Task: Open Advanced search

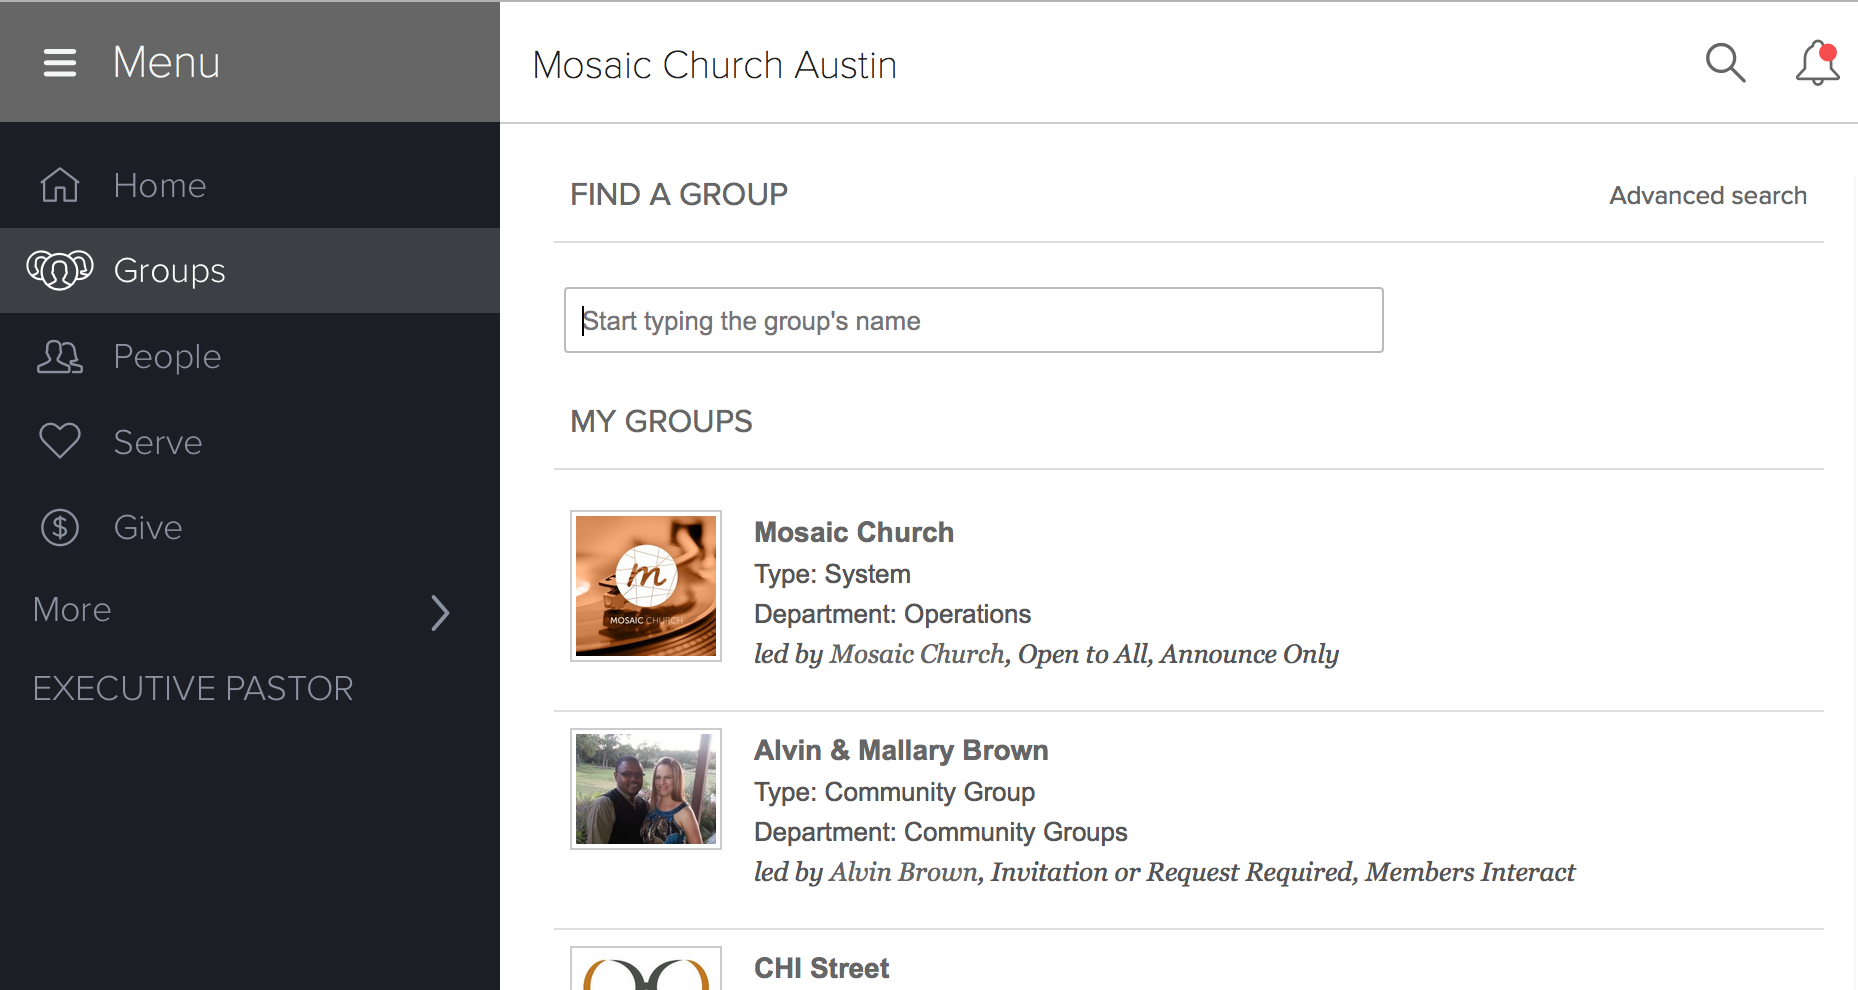Action: pos(1708,195)
